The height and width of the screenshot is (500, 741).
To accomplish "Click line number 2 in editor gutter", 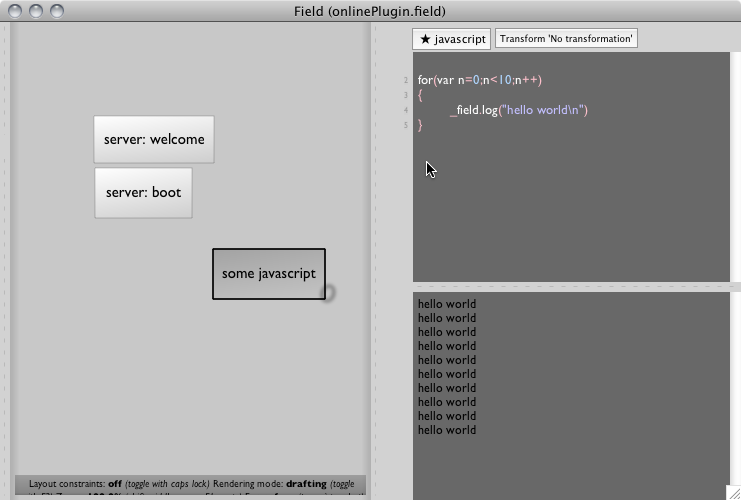I will [406, 80].
